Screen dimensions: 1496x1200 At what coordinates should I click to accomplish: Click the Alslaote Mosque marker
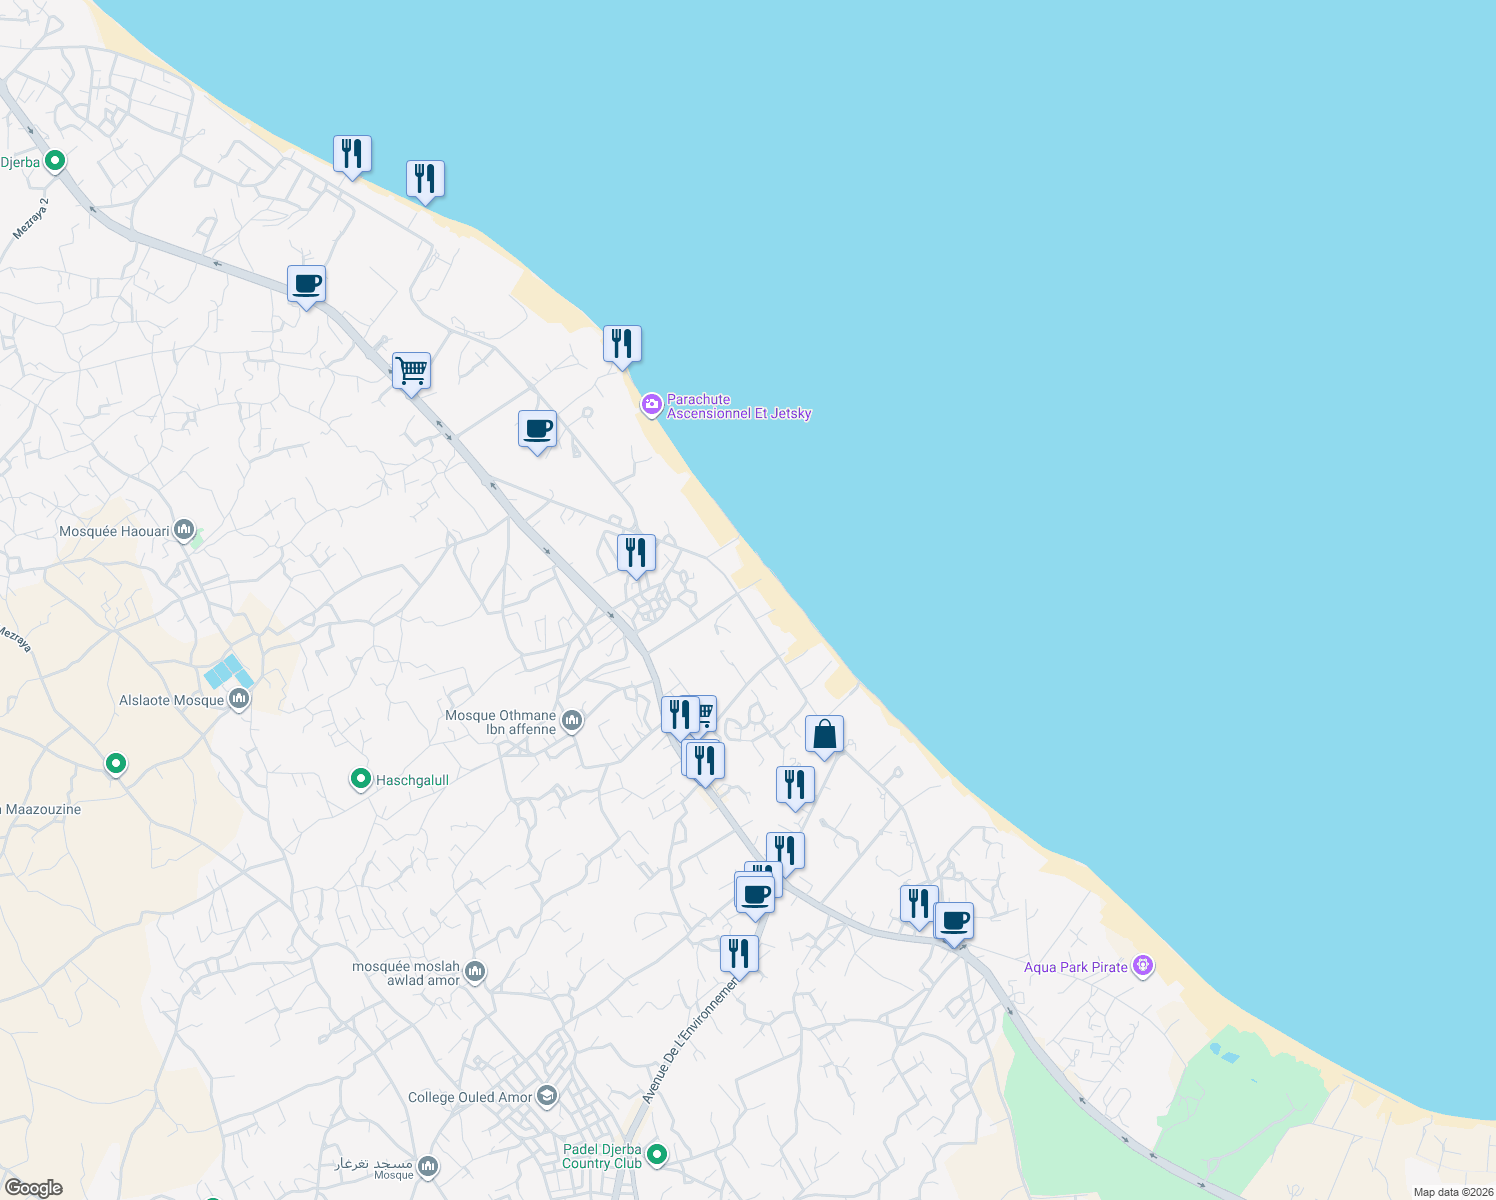point(238,697)
